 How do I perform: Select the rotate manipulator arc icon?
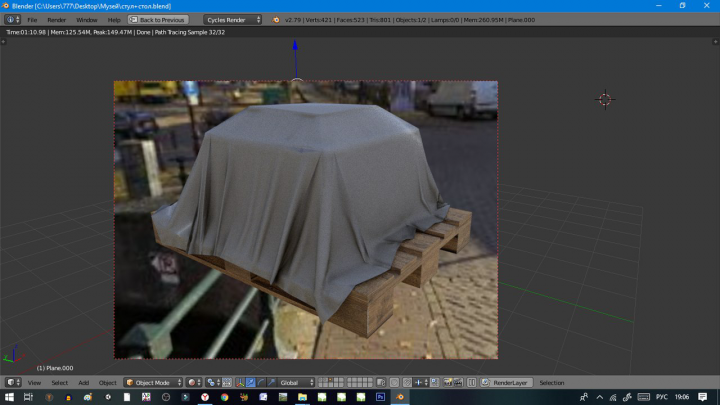(261, 382)
